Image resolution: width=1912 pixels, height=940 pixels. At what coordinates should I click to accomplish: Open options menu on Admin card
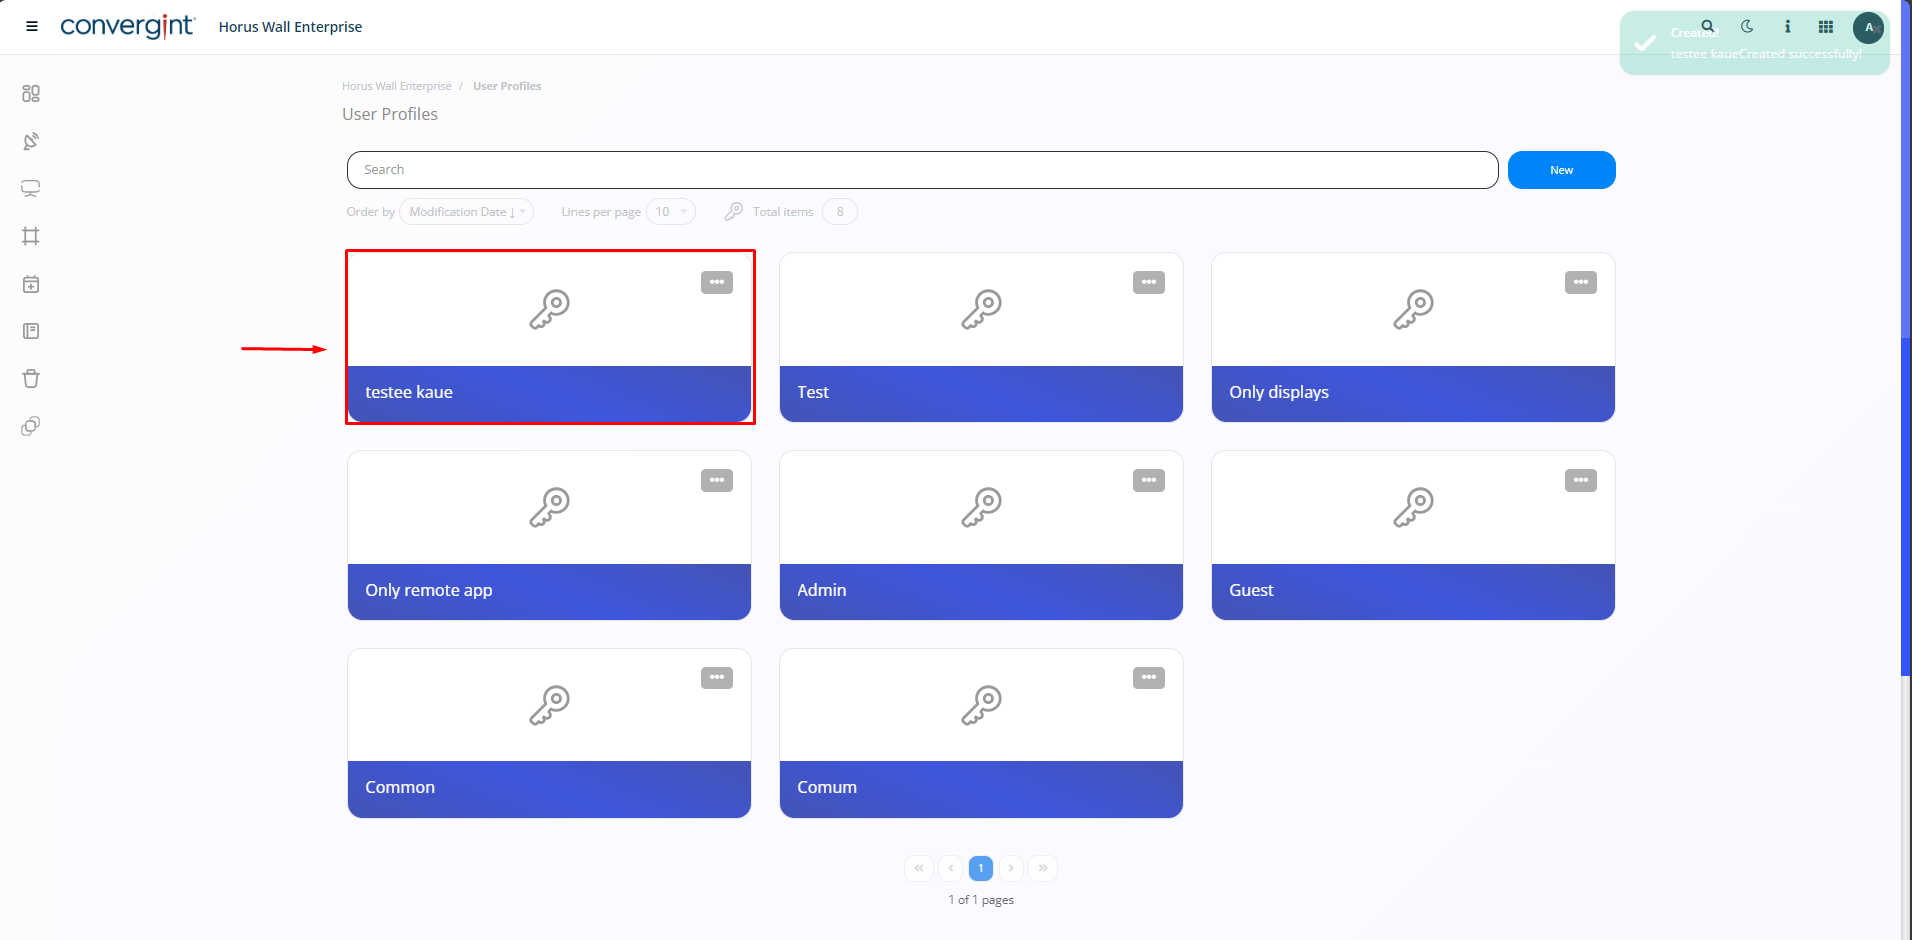point(1148,481)
